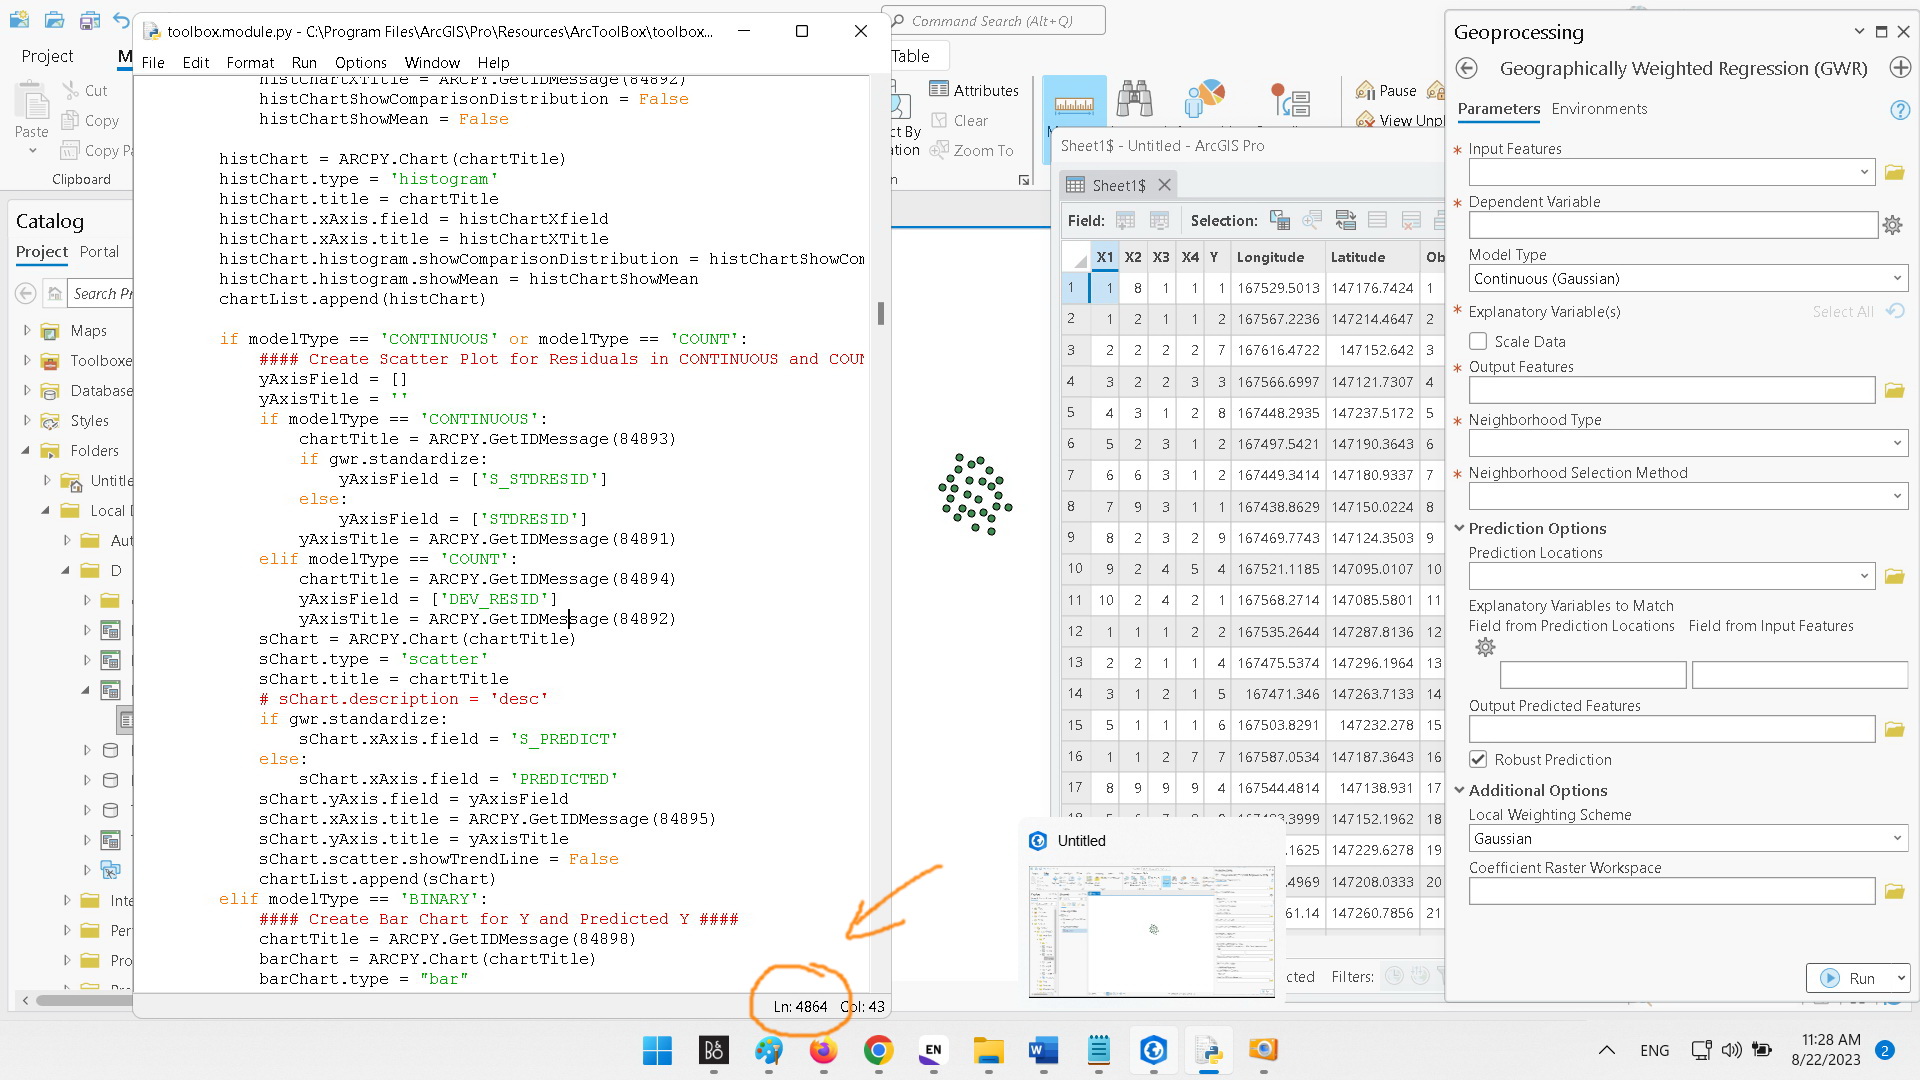
Task: Switch the selection in the attribute table
Action: pyautogui.click(x=1345, y=220)
